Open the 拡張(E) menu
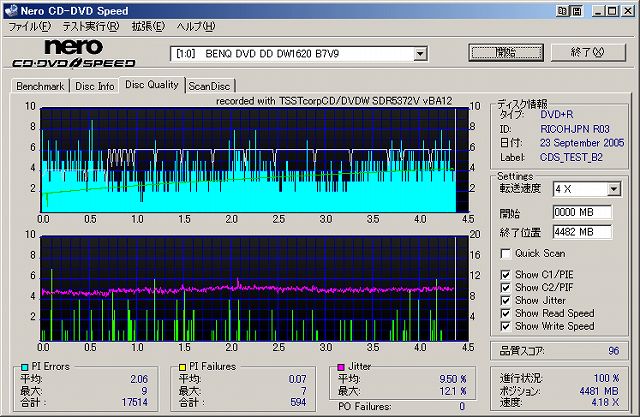This screenshot has height=417, width=640. tap(148, 27)
